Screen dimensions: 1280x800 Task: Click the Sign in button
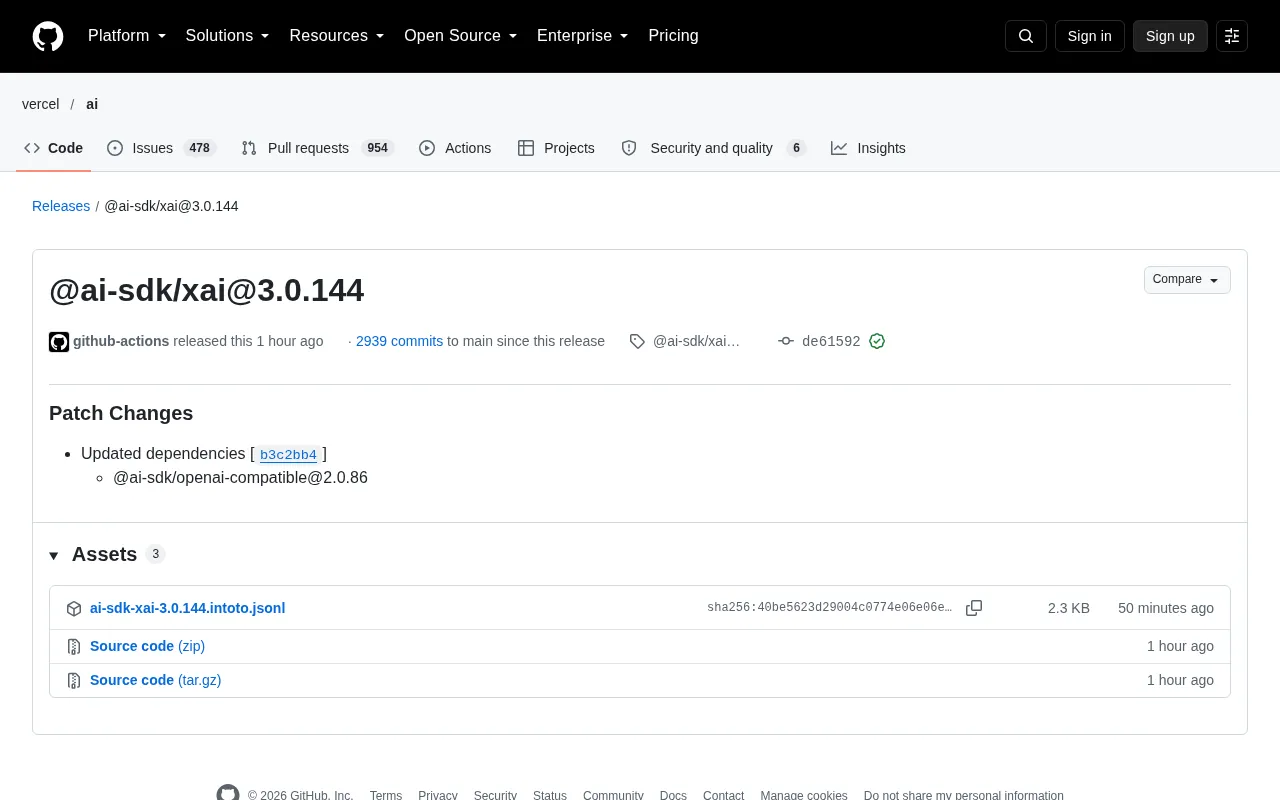1089,36
